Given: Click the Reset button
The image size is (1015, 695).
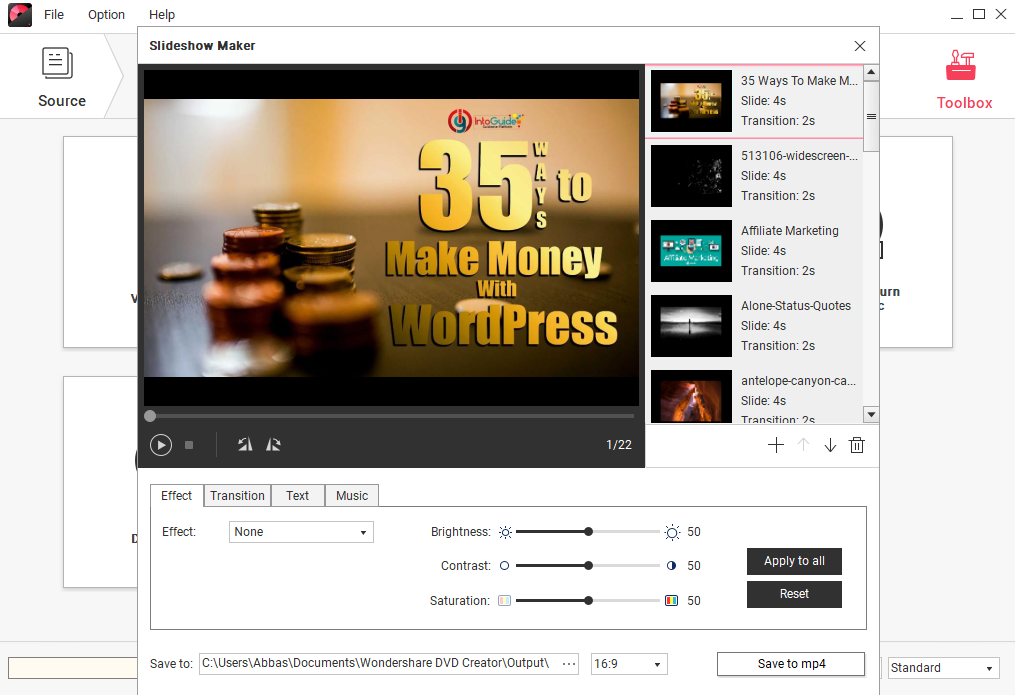Looking at the screenshot, I should click(x=794, y=594).
